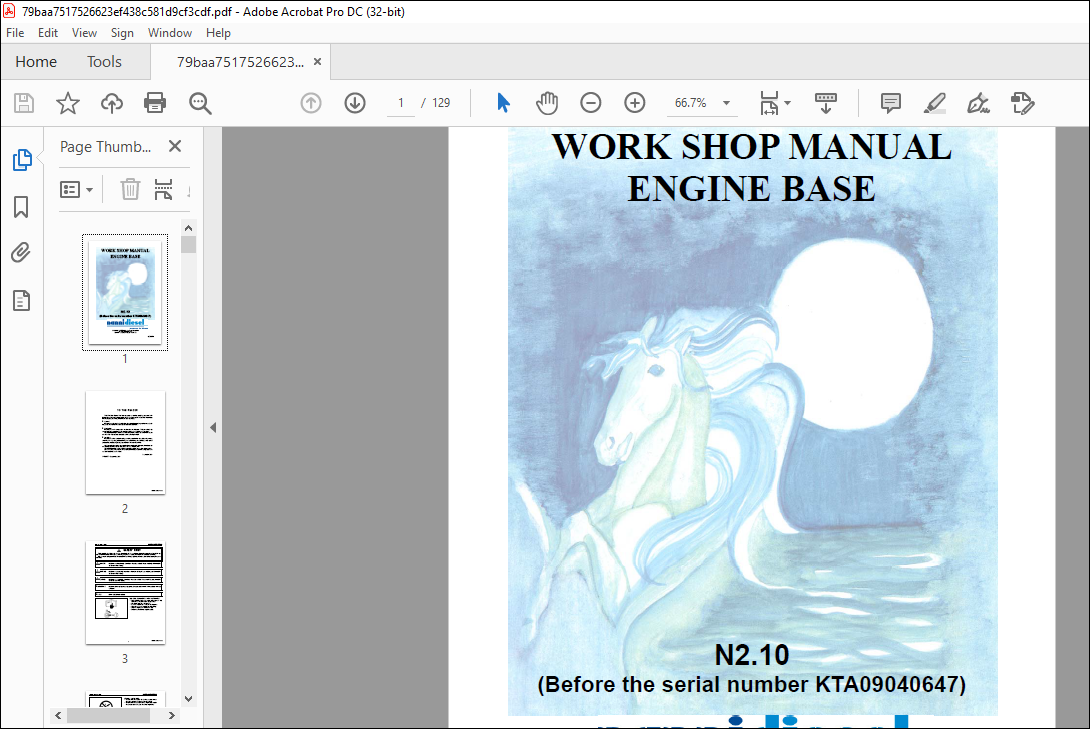Open the Content document panel
Screen dimensions: 1090x729
[21, 300]
